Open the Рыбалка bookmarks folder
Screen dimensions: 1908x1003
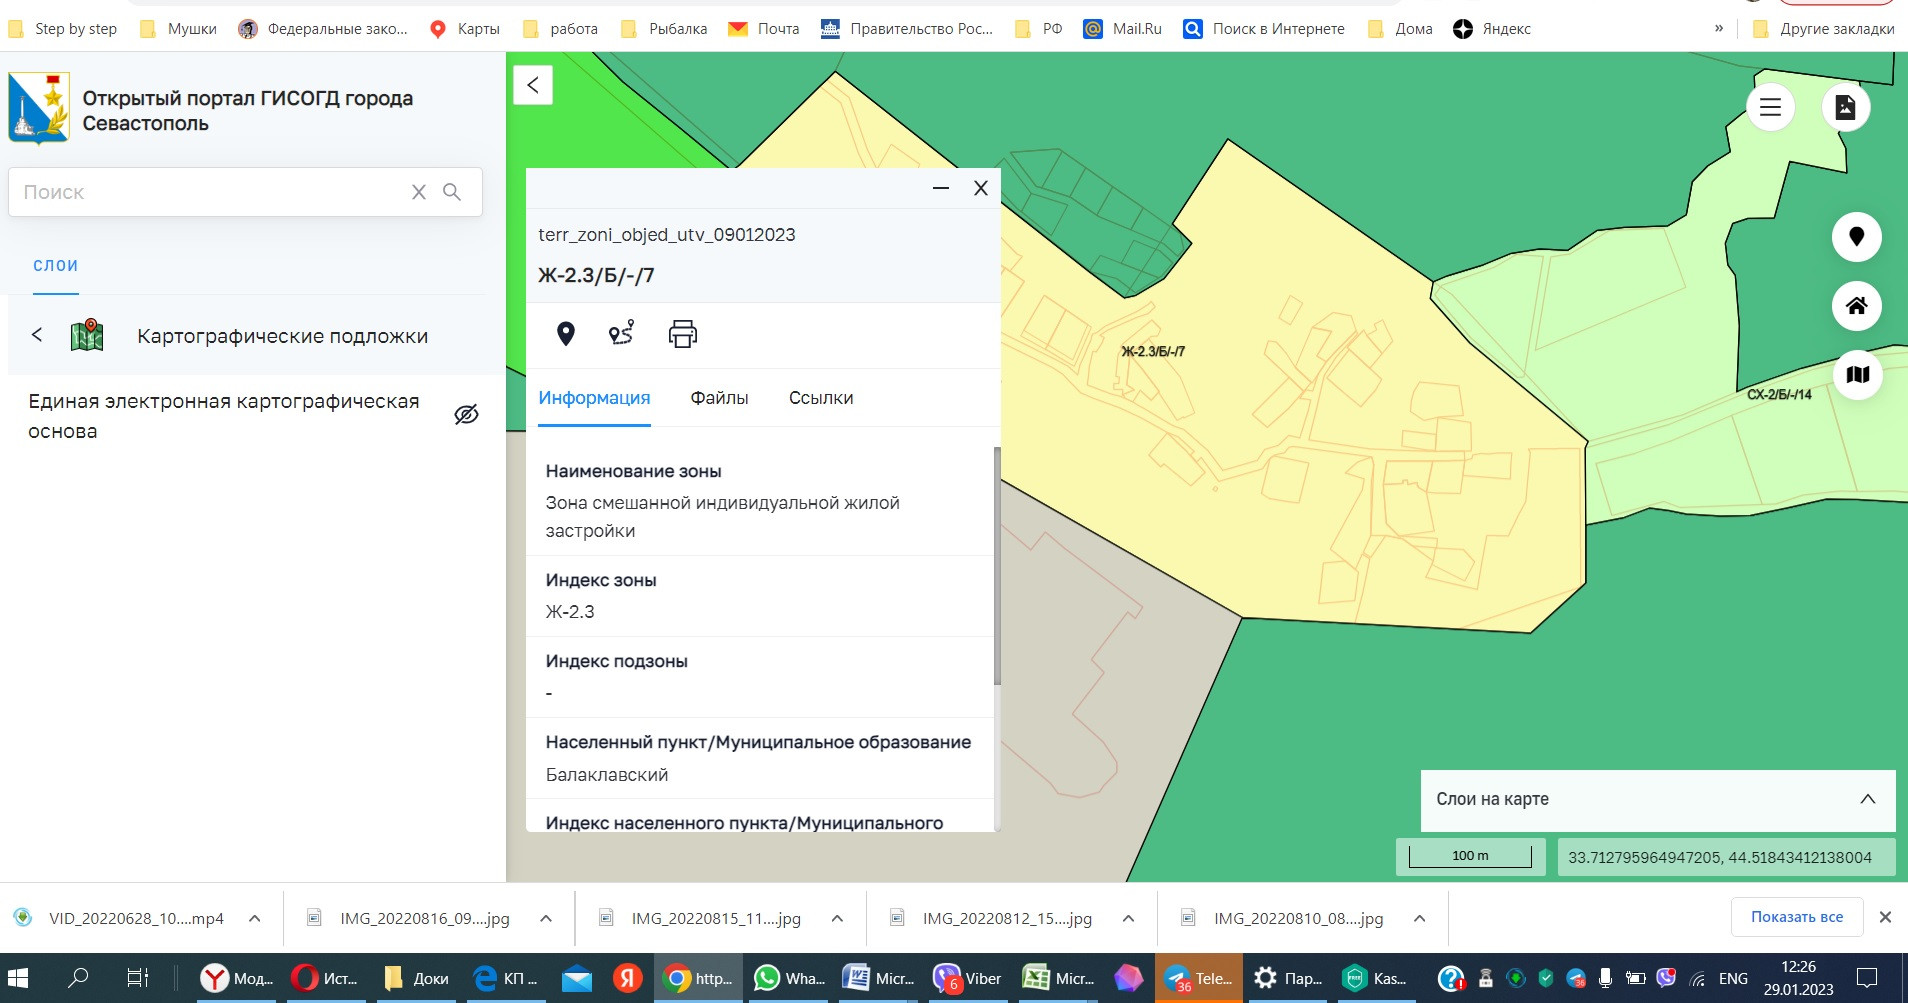click(664, 29)
